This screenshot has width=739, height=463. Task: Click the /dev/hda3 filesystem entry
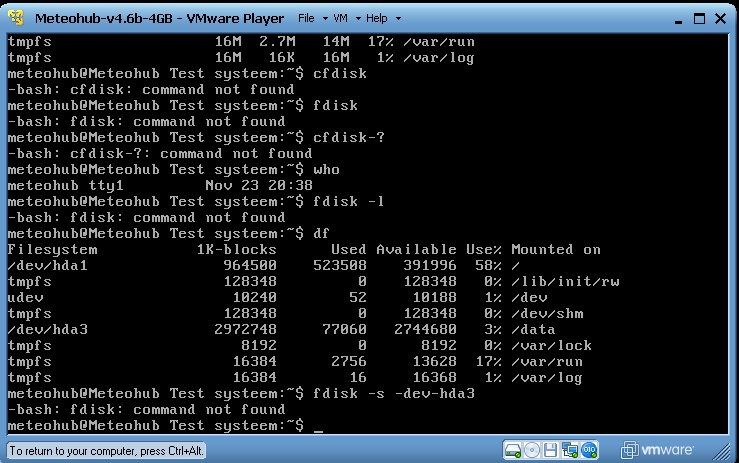(48, 330)
